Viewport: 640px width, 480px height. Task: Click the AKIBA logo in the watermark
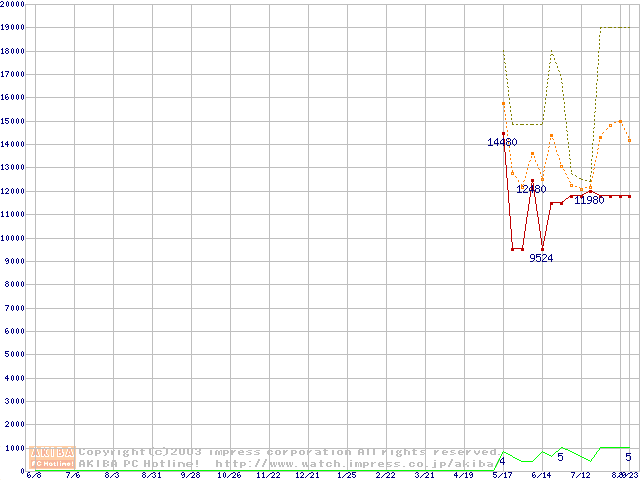tap(53, 452)
